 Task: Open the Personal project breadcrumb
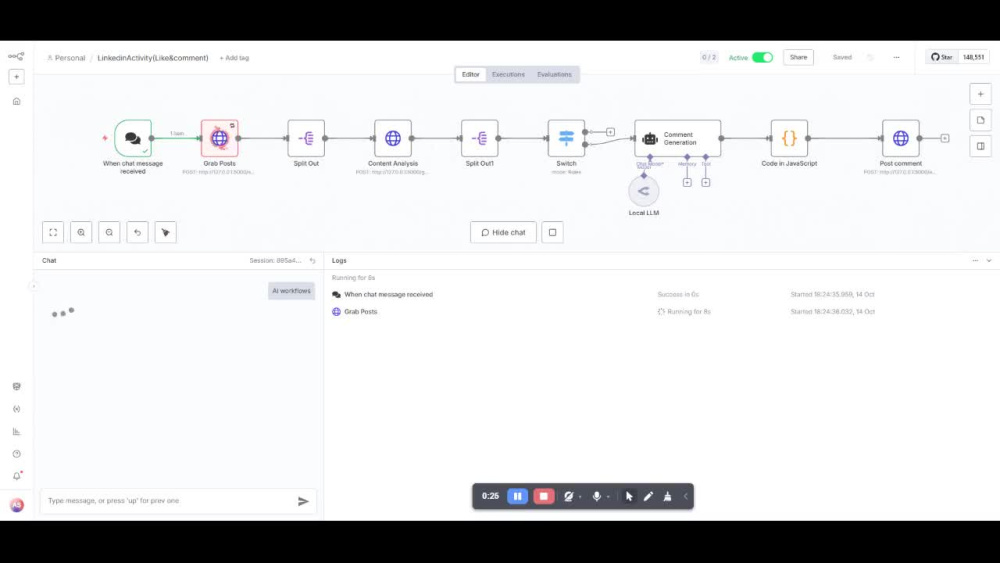click(66, 58)
